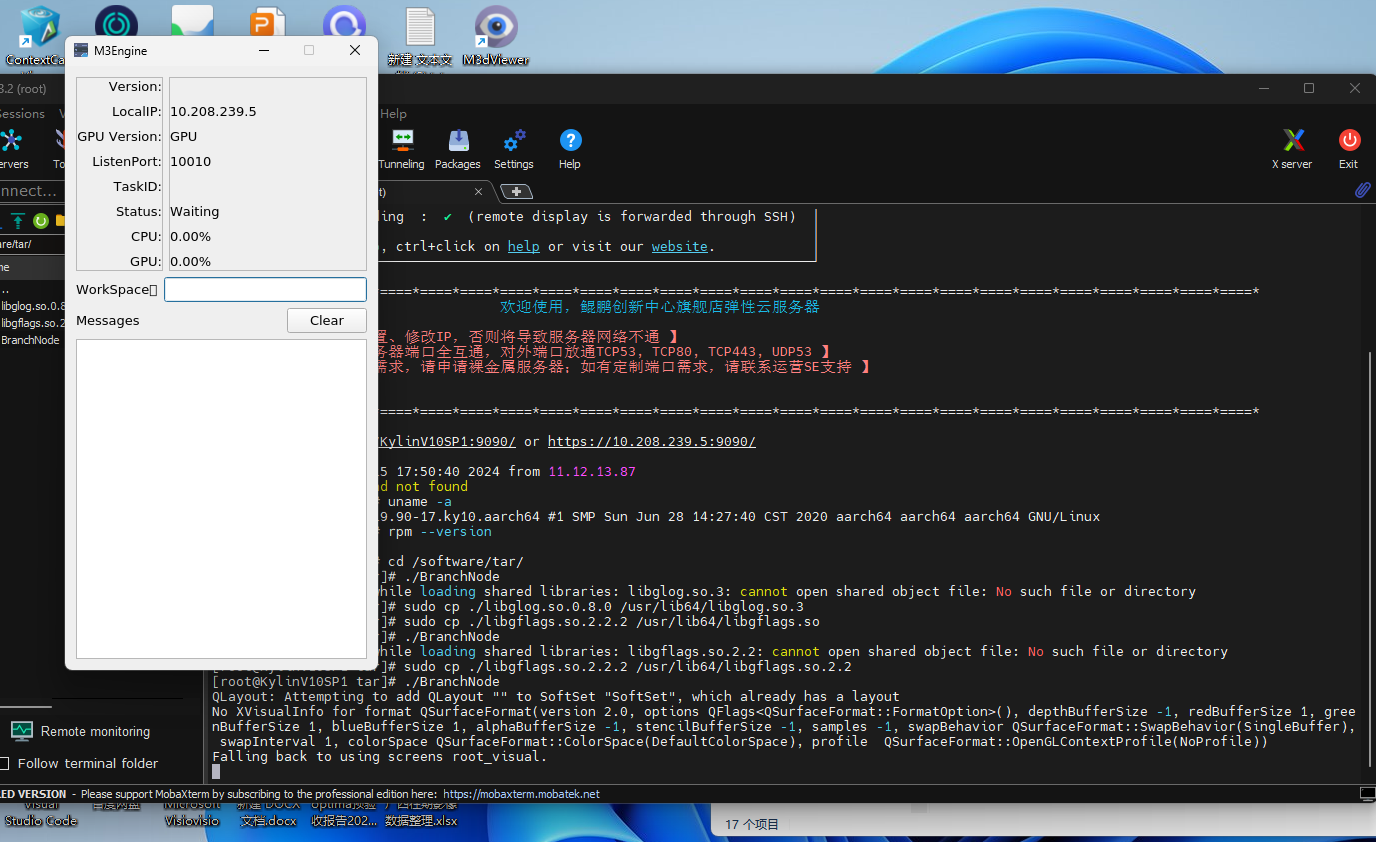
Task: Open a new terminal tab with plus button
Action: click(516, 191)
